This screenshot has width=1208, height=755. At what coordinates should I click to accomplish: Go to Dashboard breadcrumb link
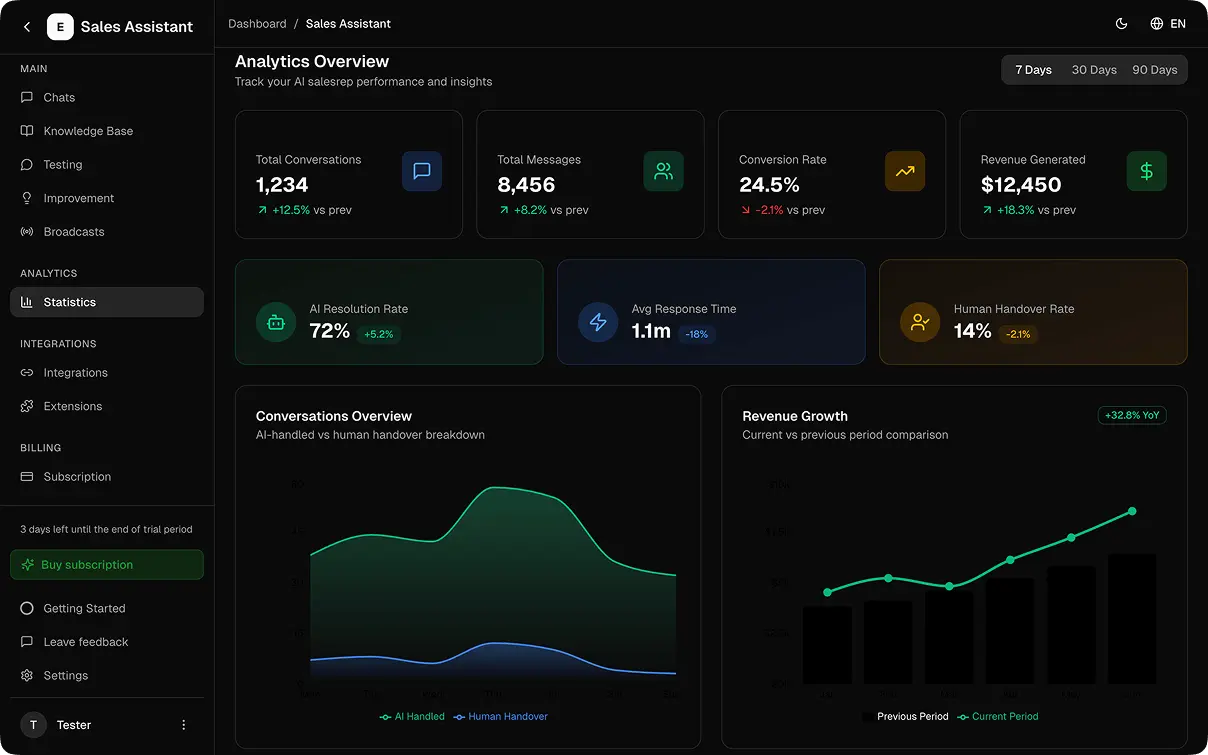tap(257, 24)
